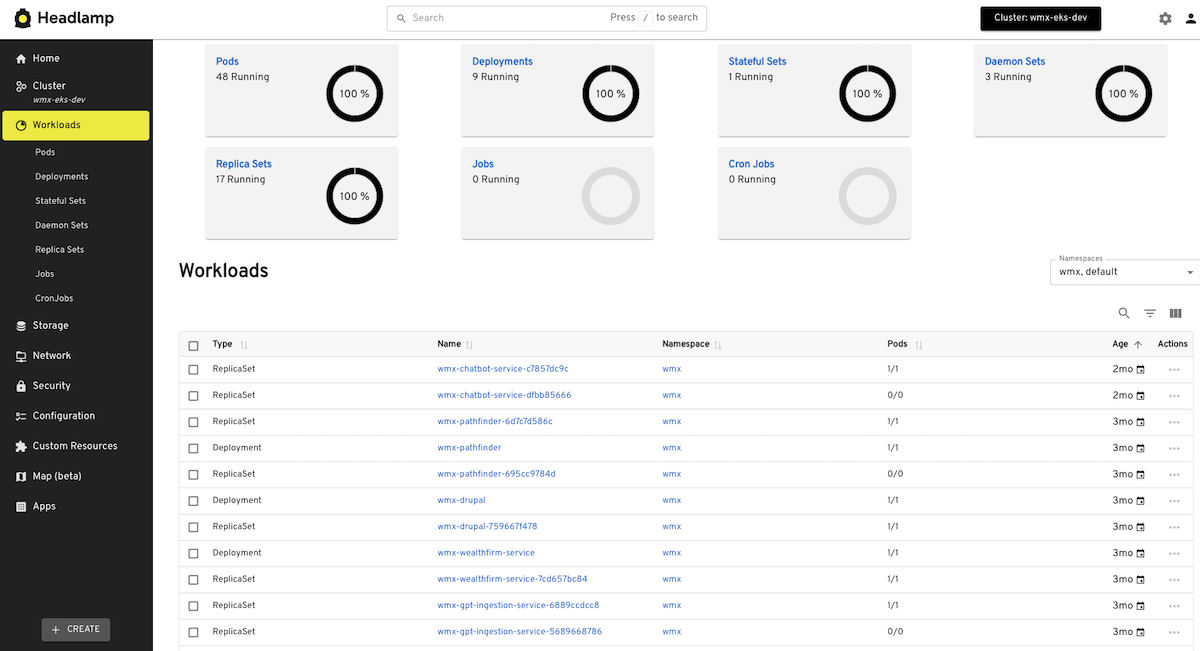This screenshot has height=651, width=1200.
Task: Check the wmx-drupal deployment row checkbox
Action: click(x=193, y=501)
